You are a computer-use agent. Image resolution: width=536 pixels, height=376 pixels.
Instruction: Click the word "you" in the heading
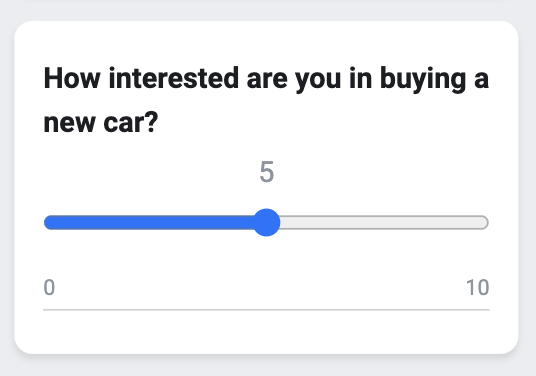coord(318,83)
